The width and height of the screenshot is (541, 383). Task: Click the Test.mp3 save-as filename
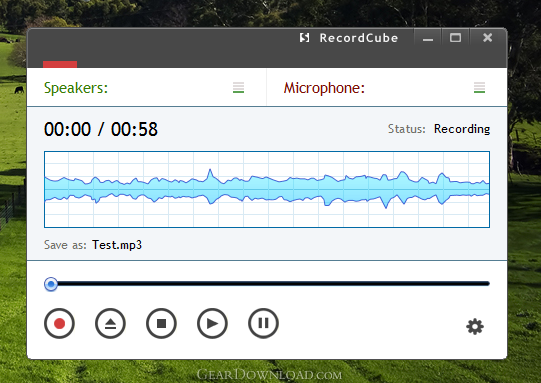point(117,245)
